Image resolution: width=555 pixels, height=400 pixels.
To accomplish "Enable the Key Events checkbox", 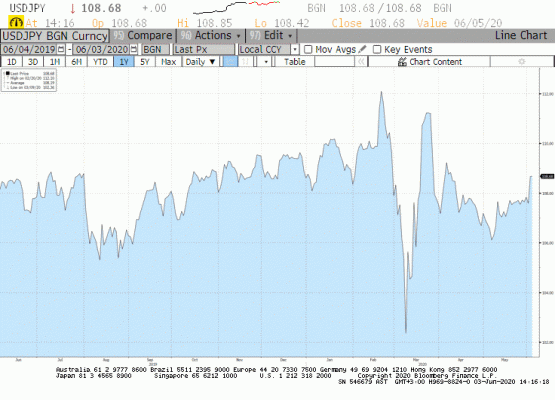I will 377,49.
